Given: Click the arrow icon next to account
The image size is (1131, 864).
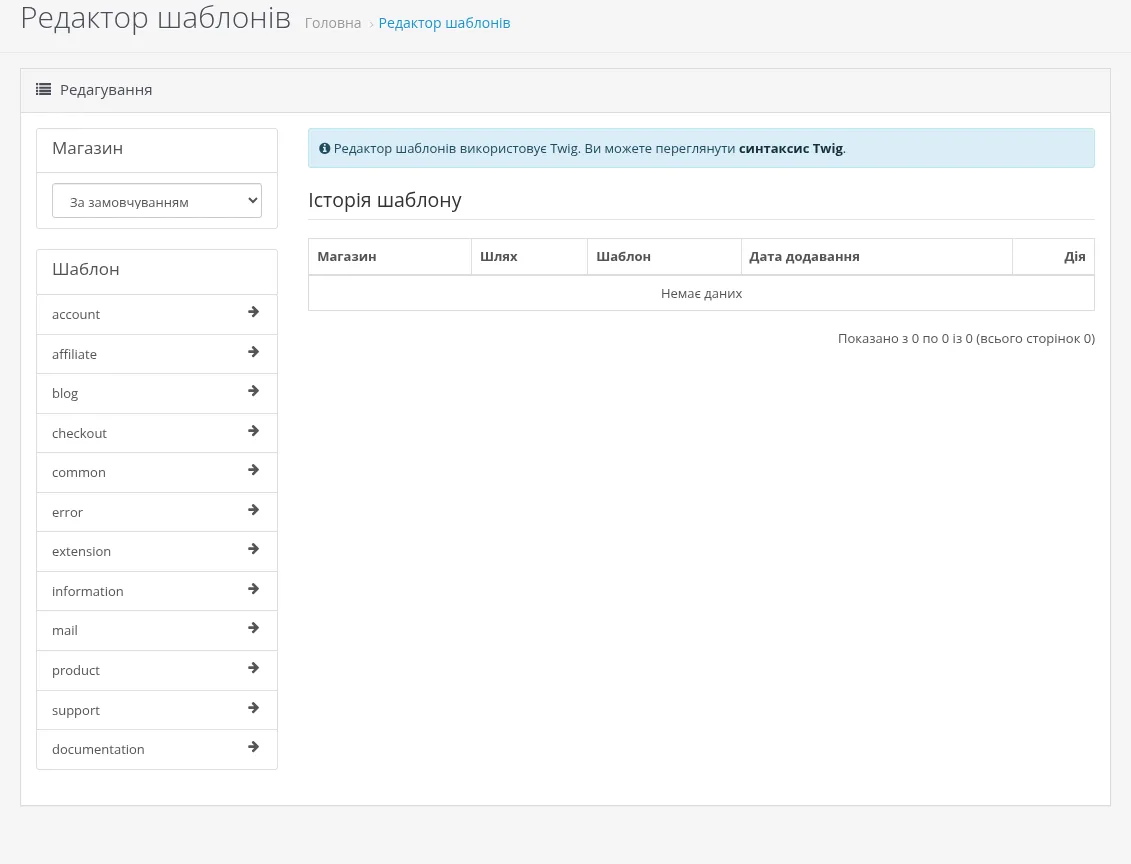Looking at the screenshot, I should click(x=253, y=312).
